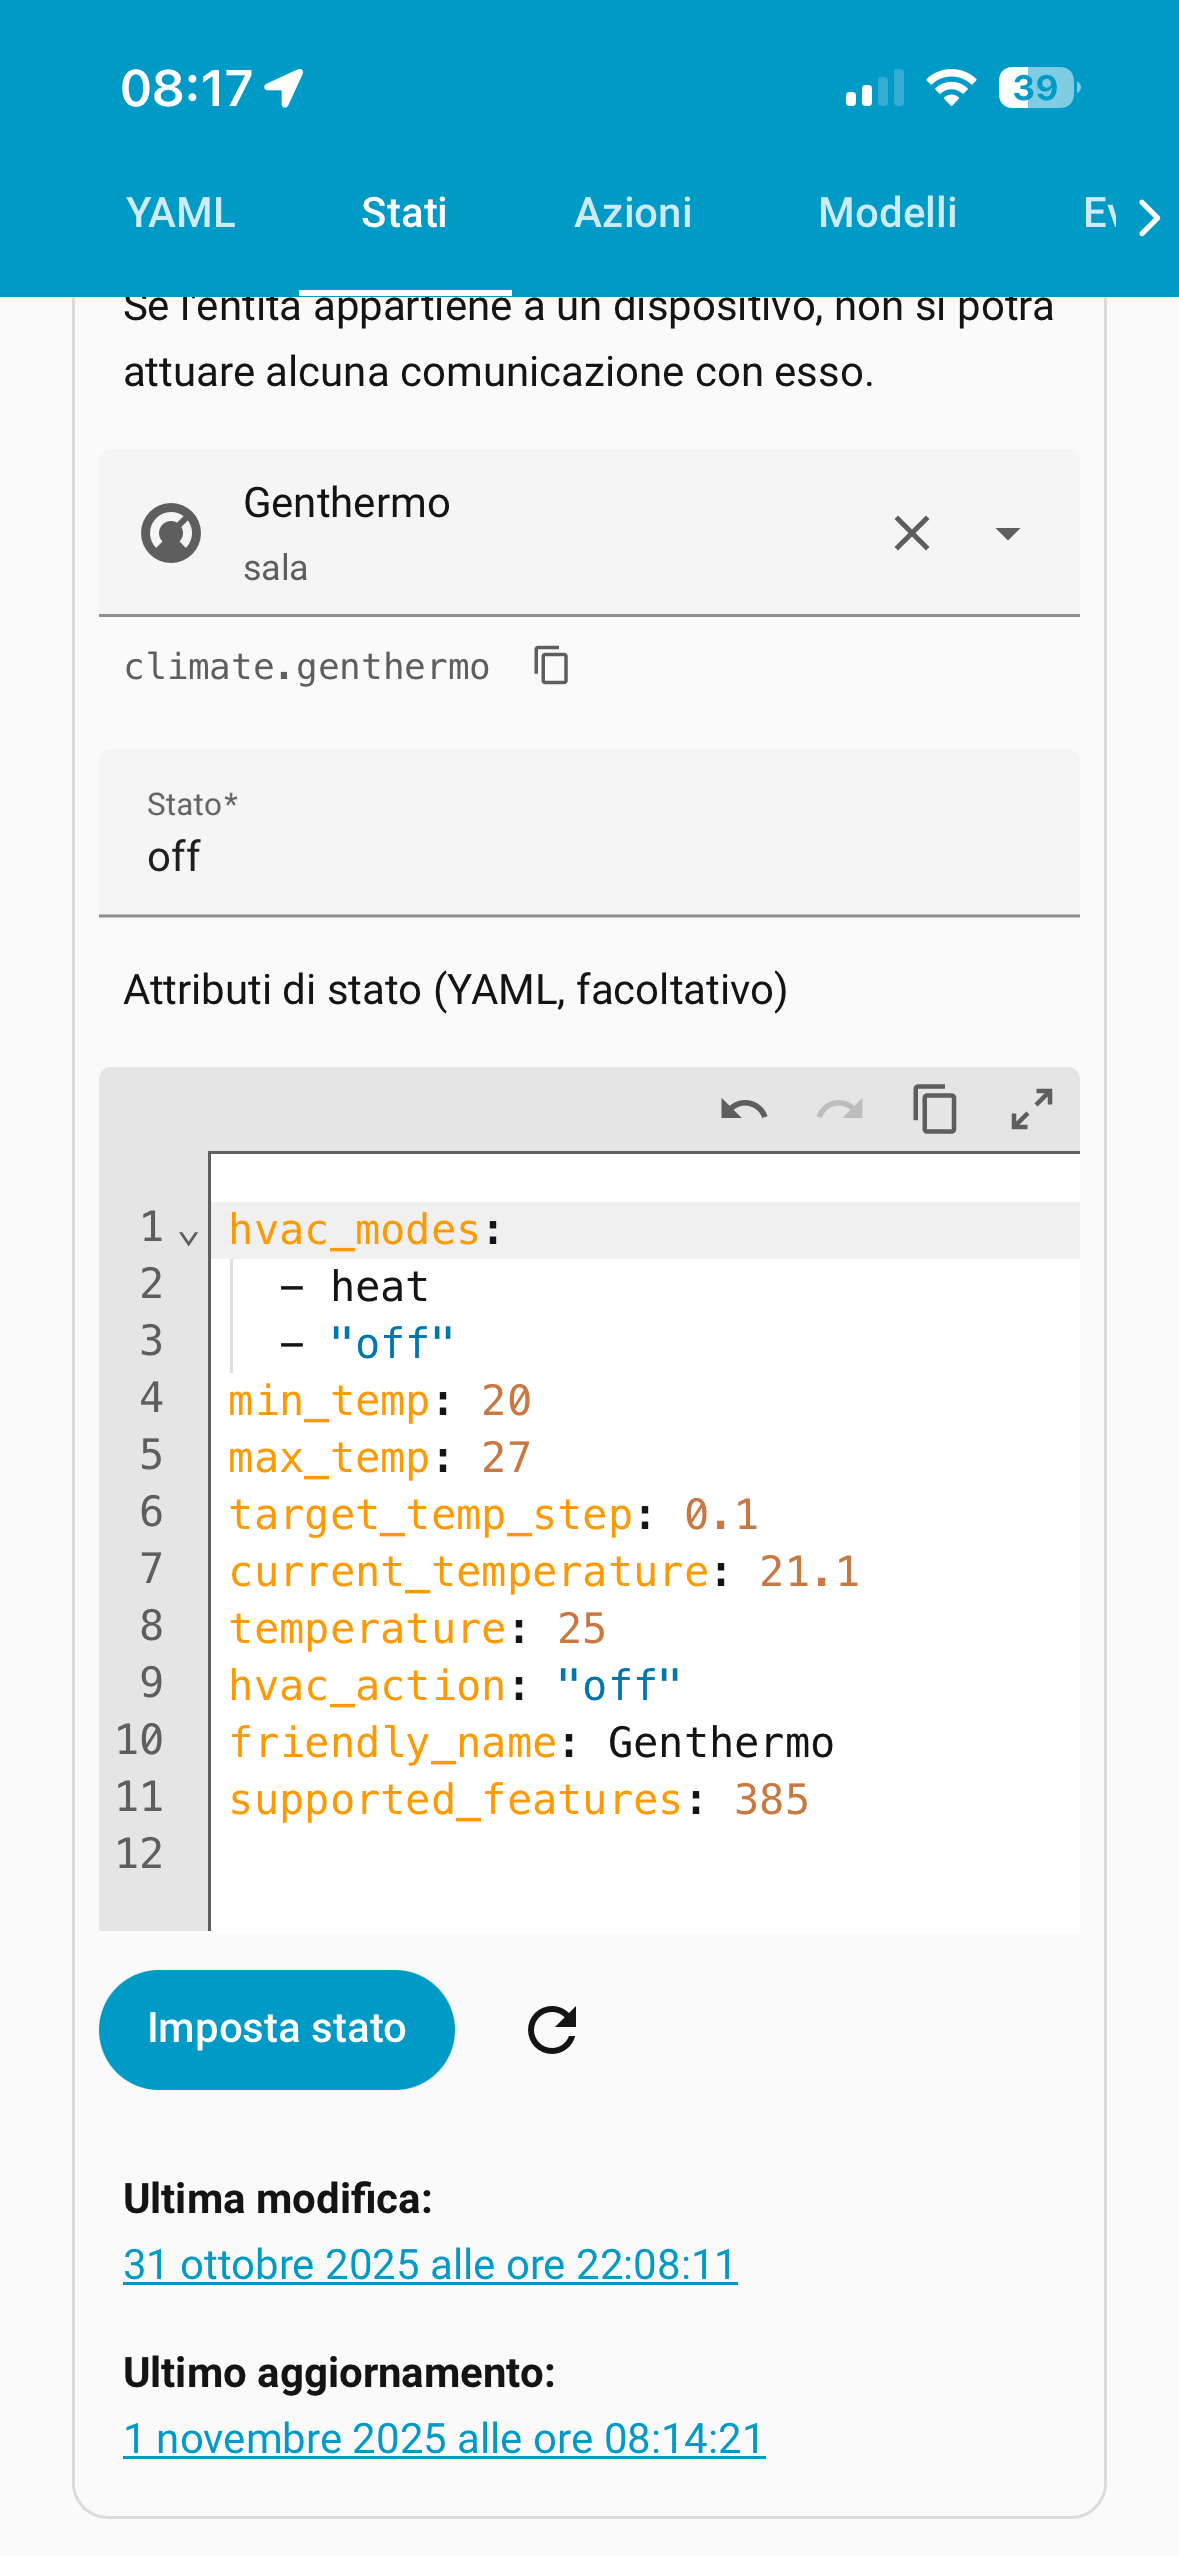The height and width of the screenshot is (2556, 1179).
Task: Open the Azioni tab
Action: coord(633,213)
